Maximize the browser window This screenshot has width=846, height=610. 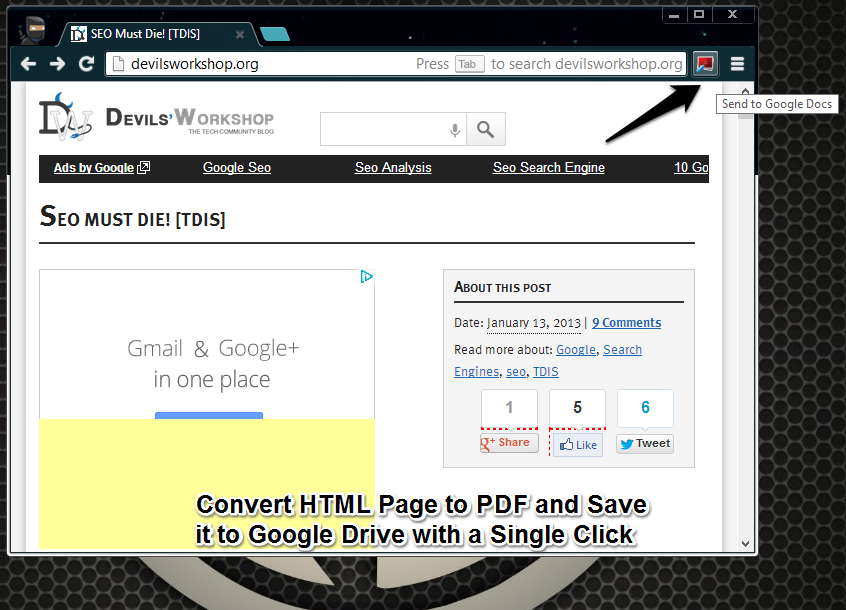pos(699,15)
